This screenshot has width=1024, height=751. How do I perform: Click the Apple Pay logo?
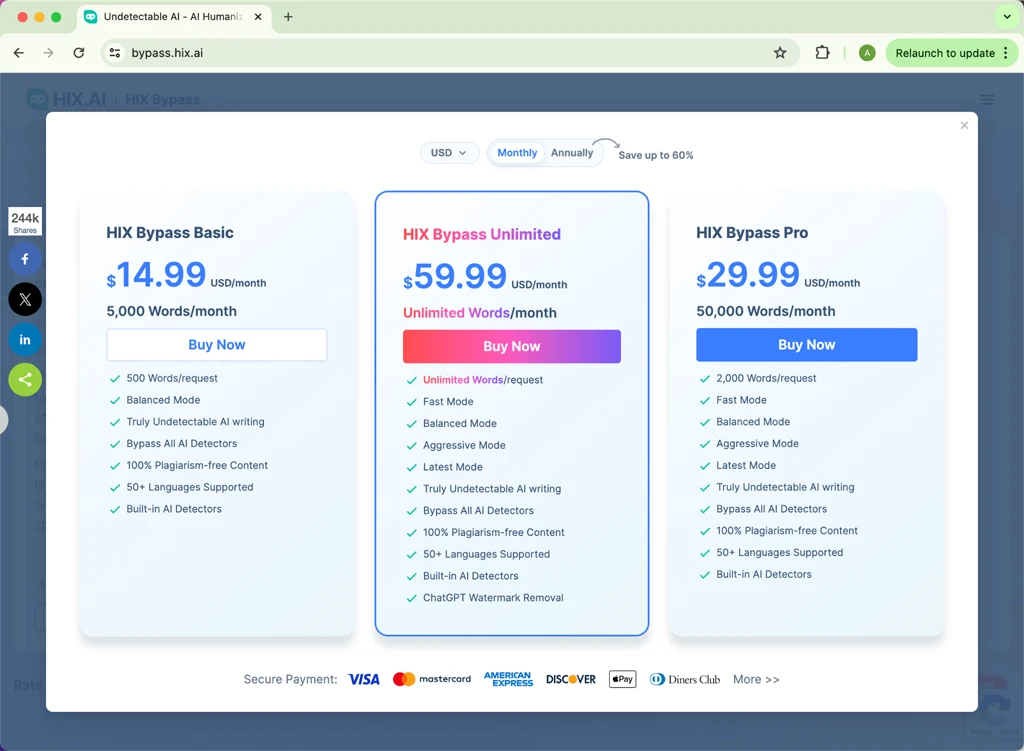[622, 679]
